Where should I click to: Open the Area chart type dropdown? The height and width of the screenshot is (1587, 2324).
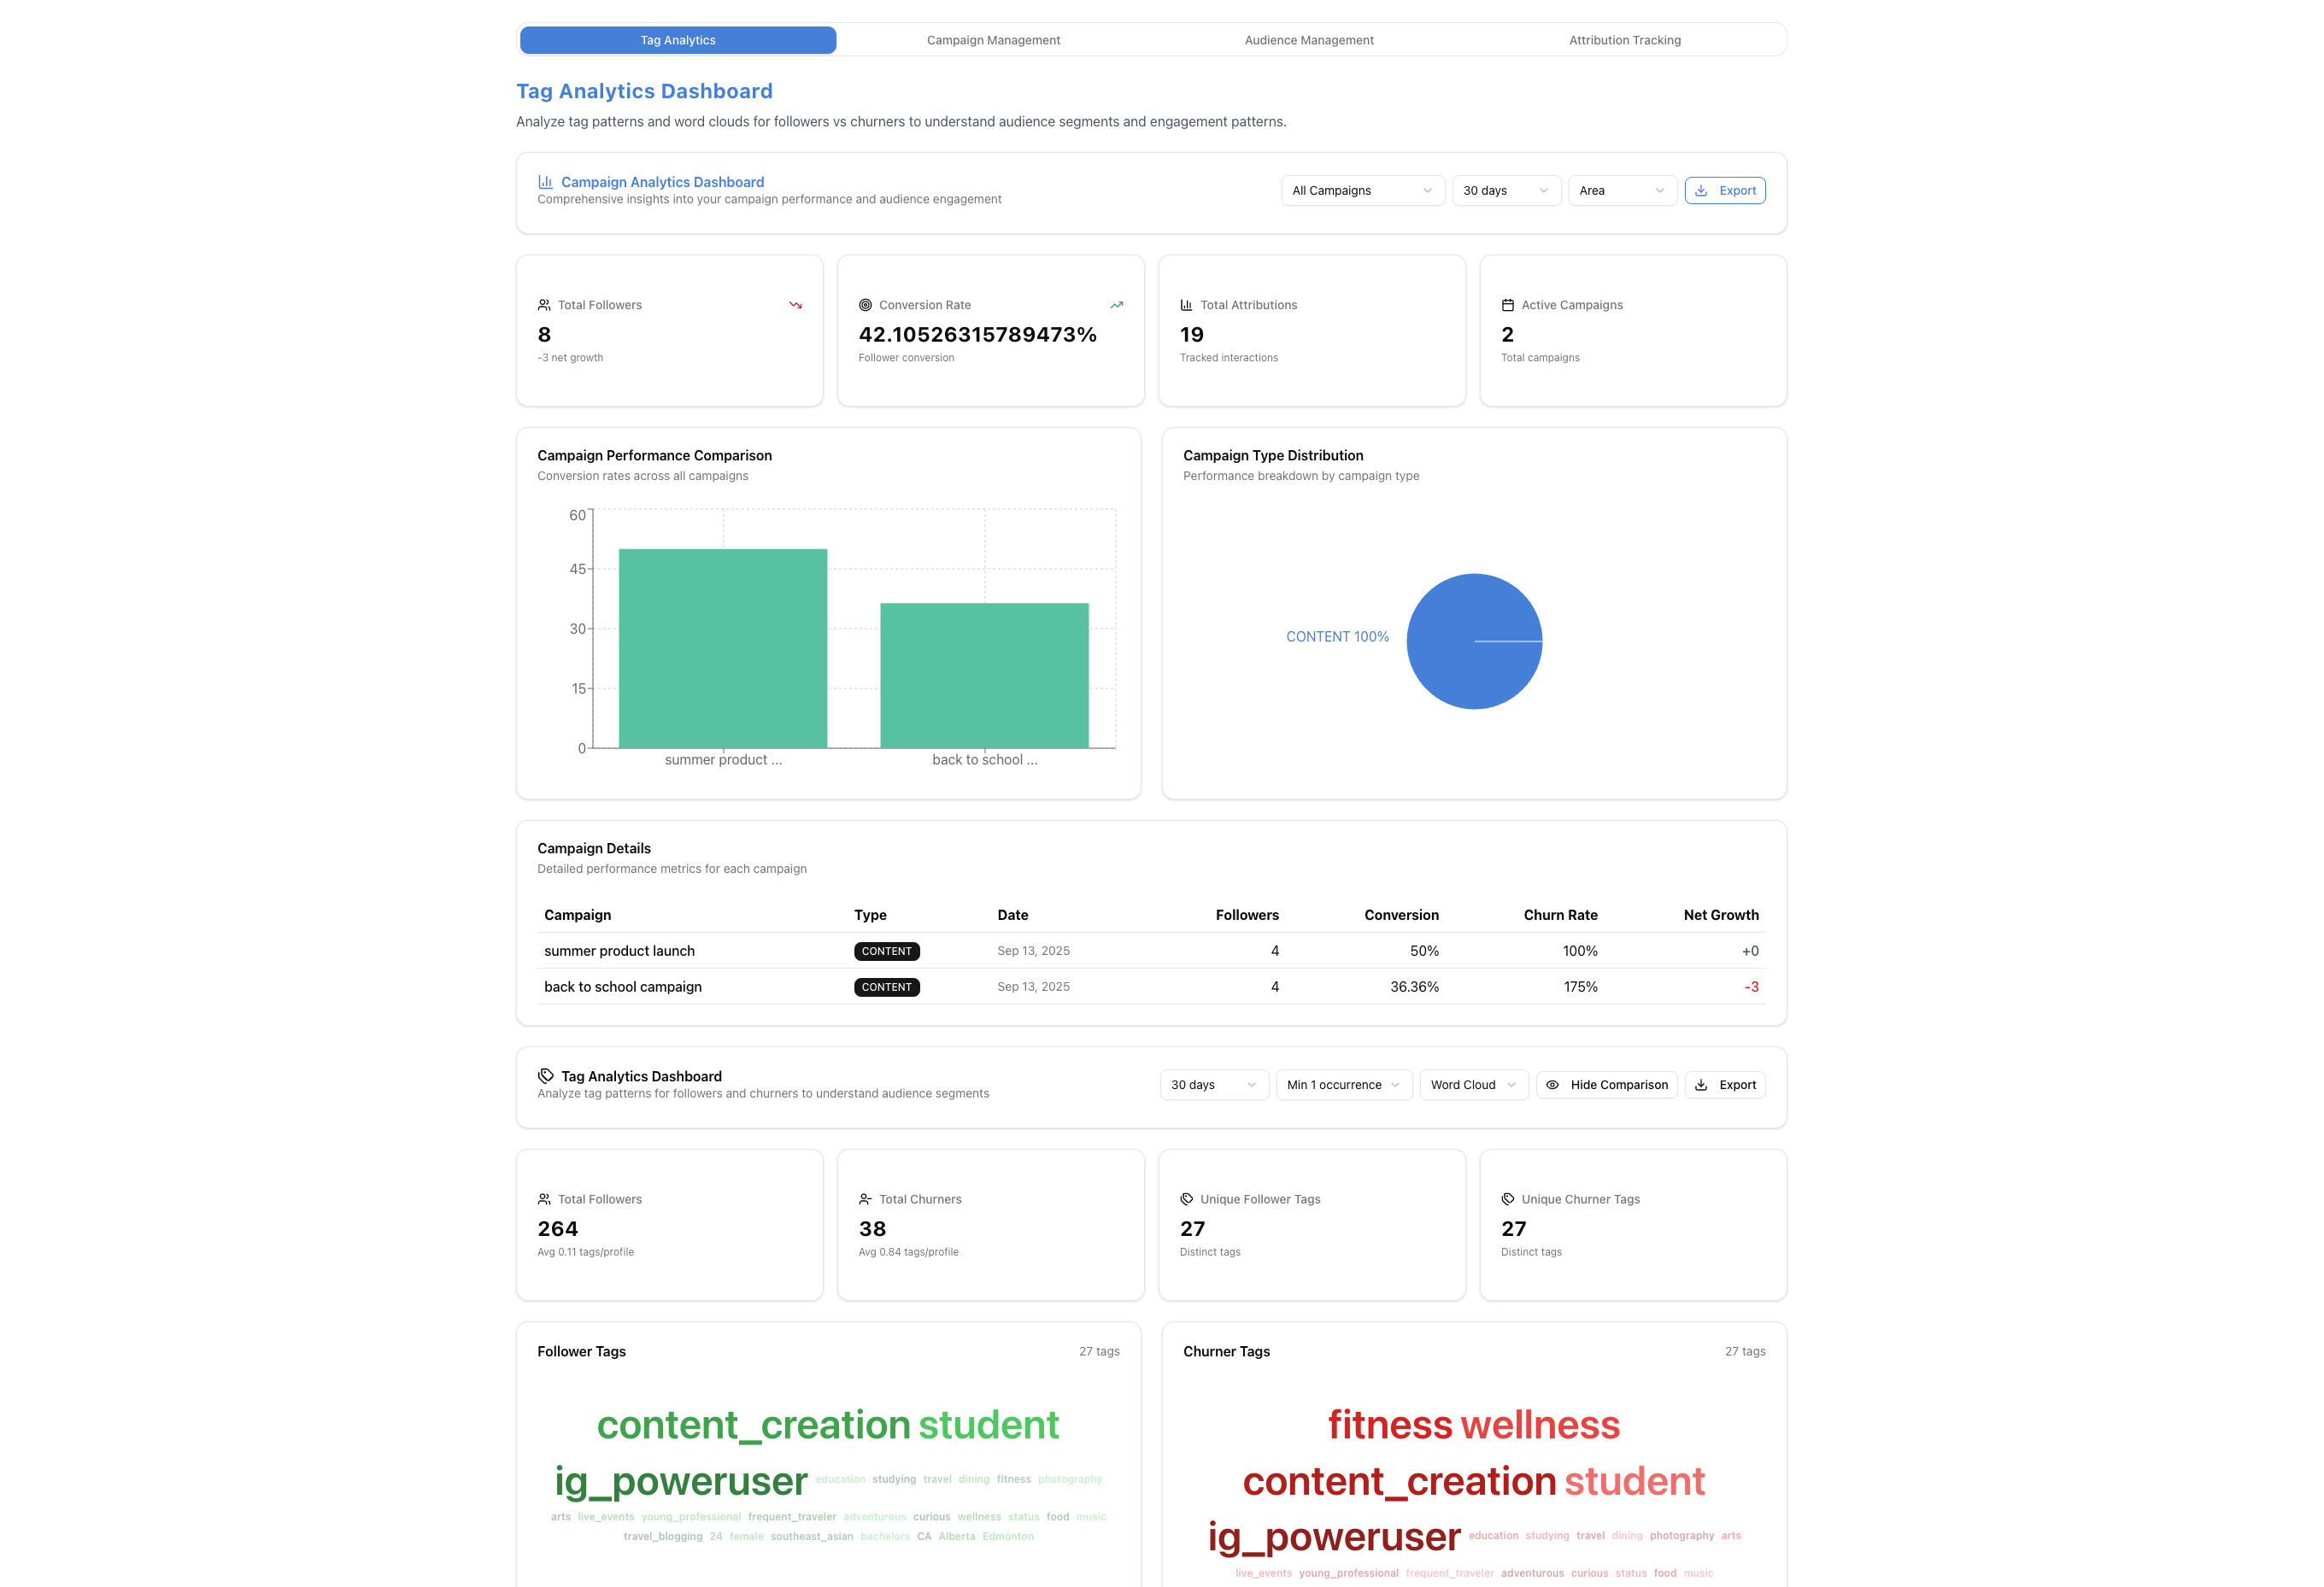pos(1621,191)
